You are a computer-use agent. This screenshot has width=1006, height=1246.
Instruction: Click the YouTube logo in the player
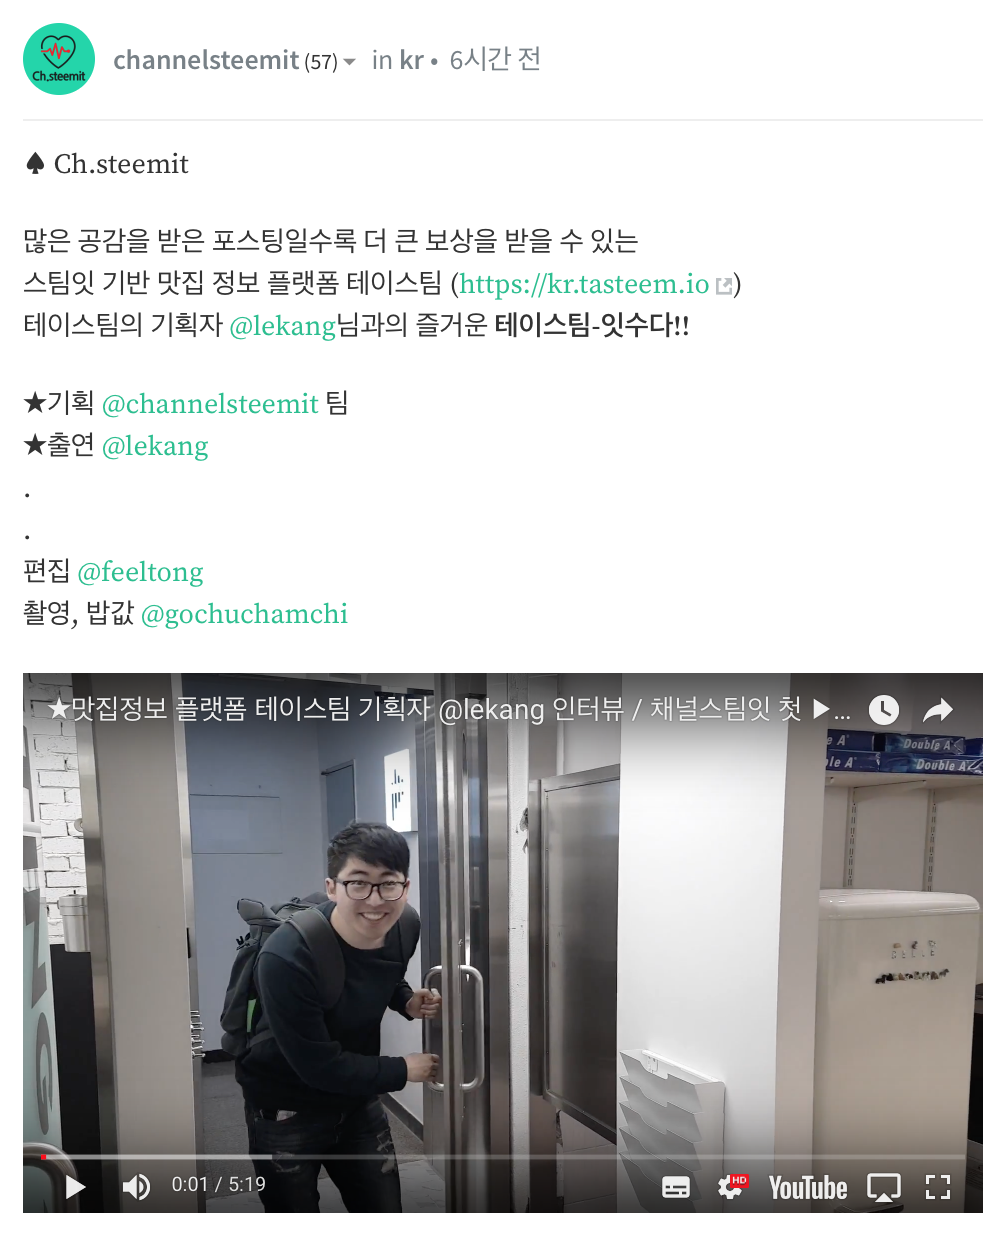pos(807,1187)
